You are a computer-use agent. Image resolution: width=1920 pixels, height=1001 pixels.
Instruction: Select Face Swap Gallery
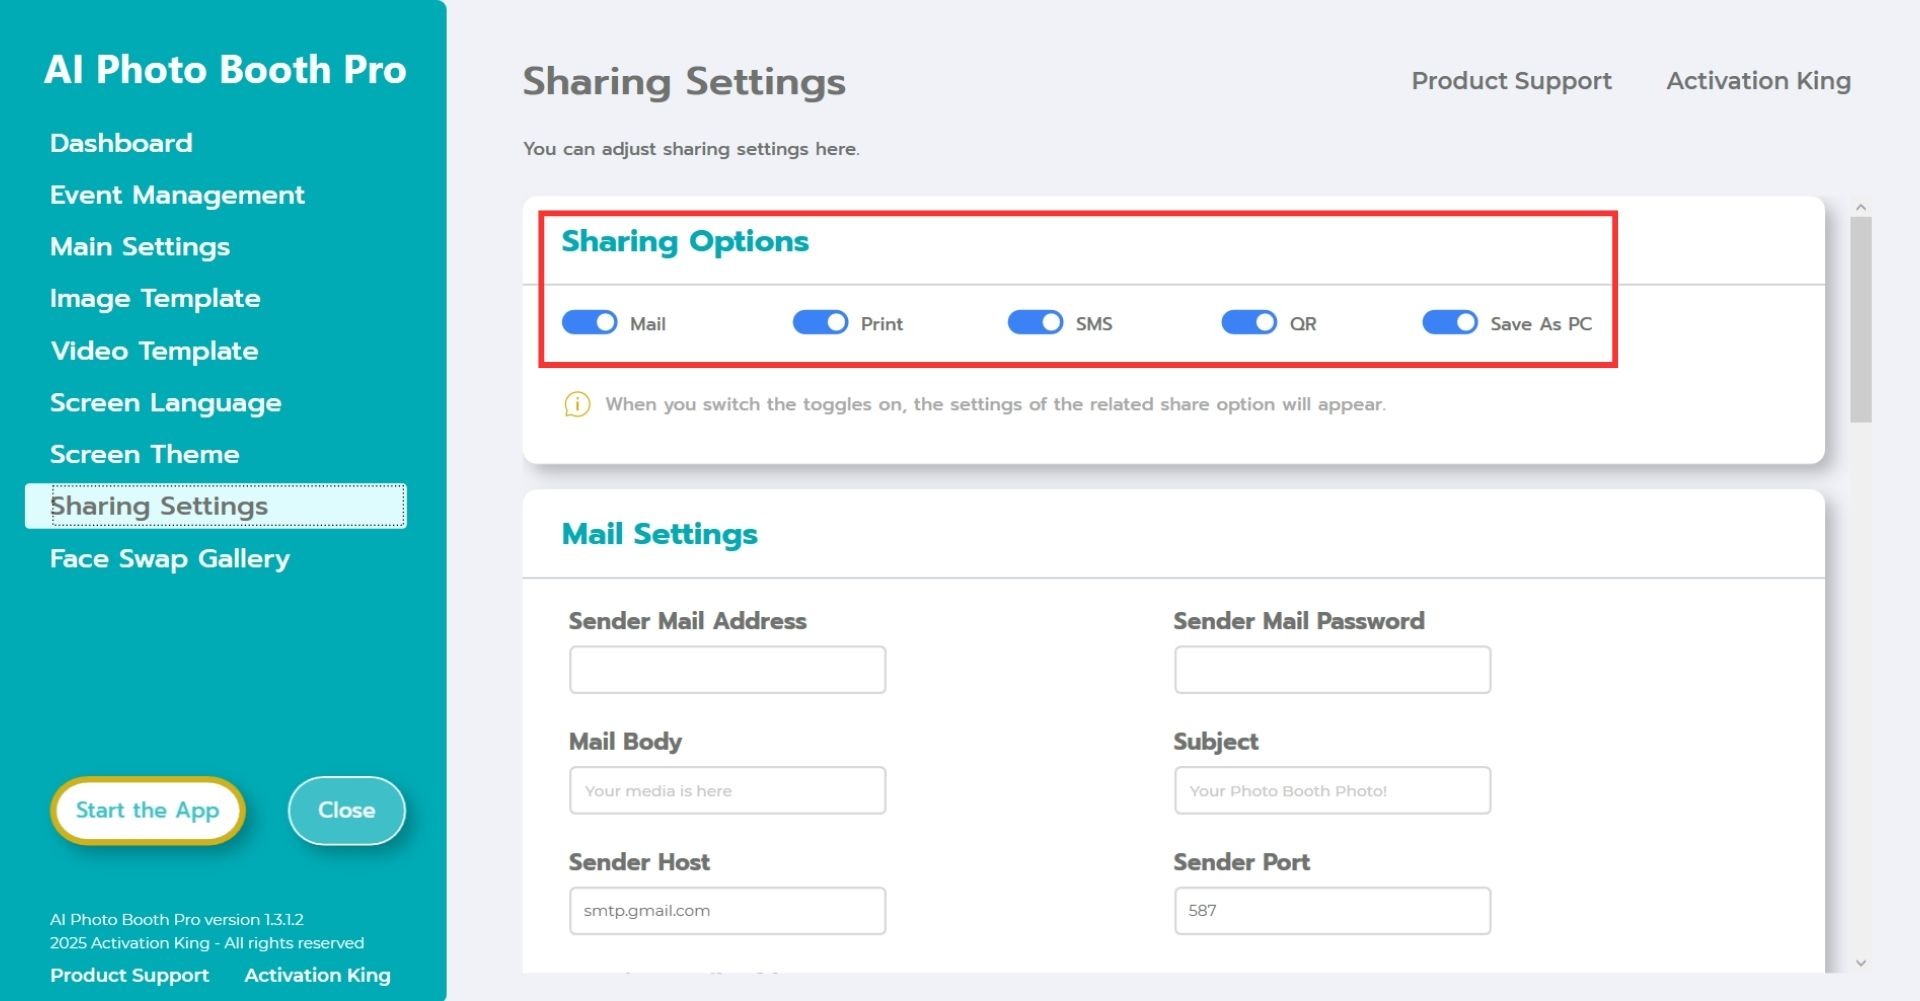point(170,558)
